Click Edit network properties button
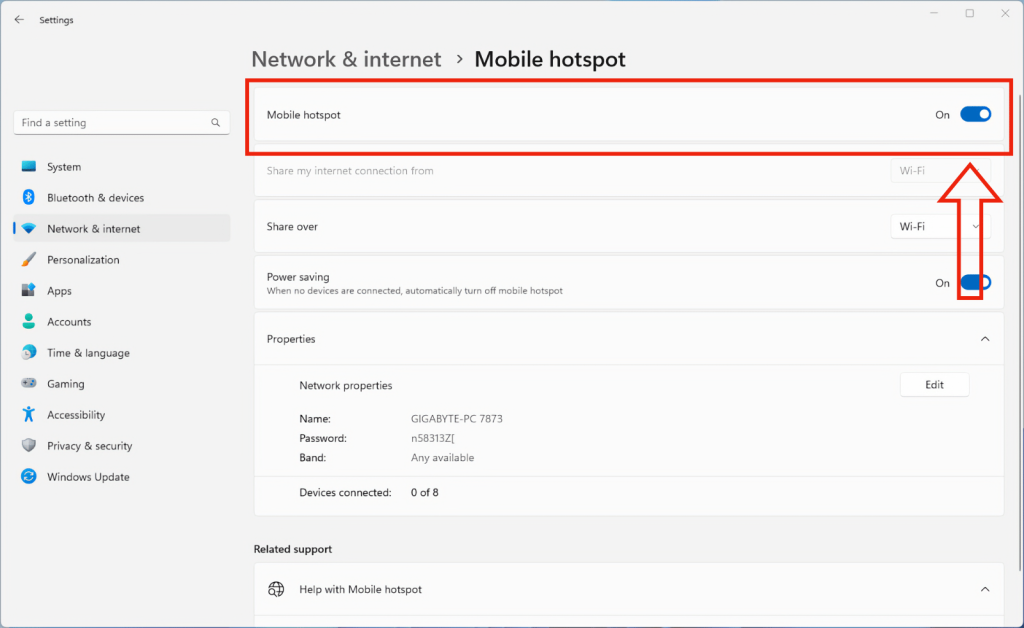This screenshot has width=1024, height=628. [934, 385]
